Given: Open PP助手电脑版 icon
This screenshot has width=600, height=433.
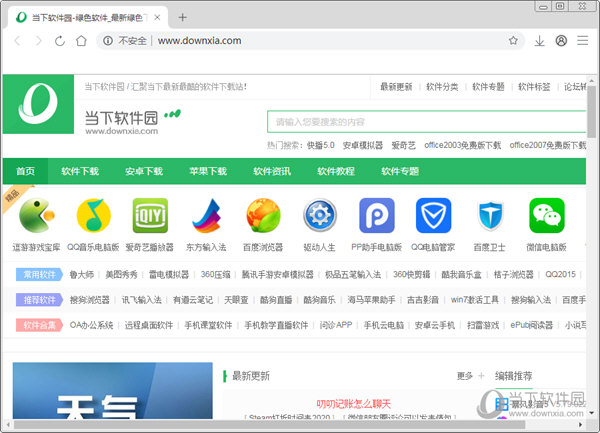Looking at the screenshot, I should tap(377, 215).
